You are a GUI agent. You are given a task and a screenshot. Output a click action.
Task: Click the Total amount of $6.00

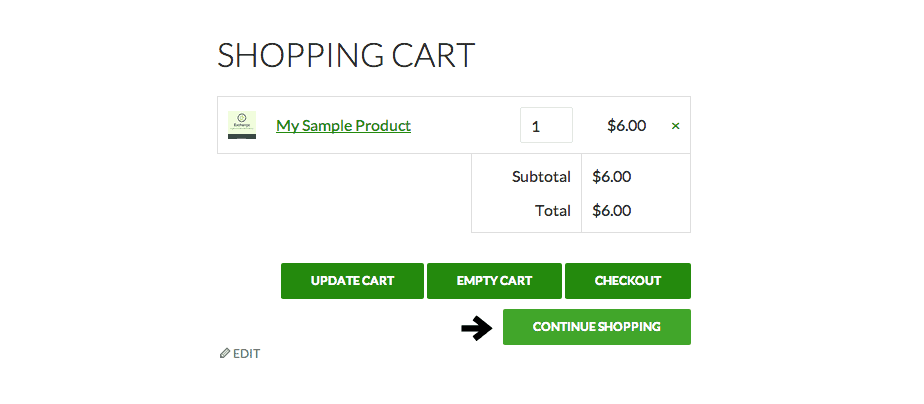click(612, 210)
